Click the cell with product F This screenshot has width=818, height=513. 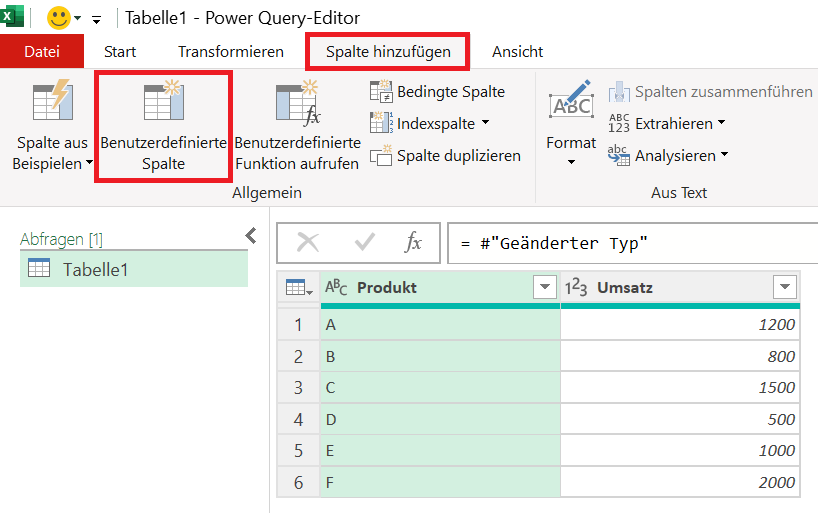(440, 482)
